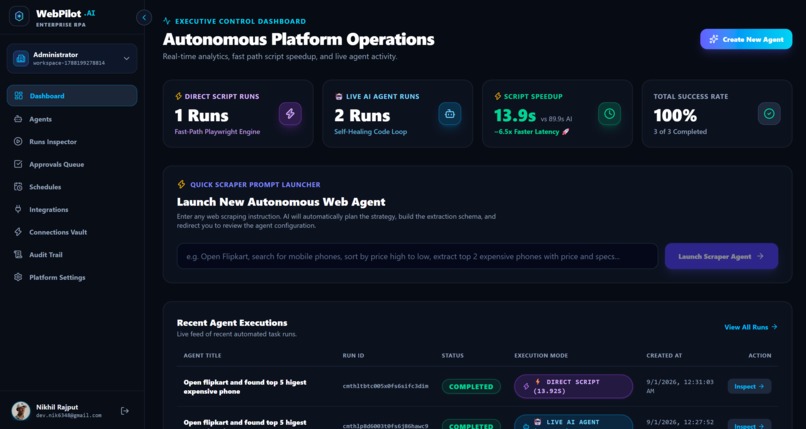Expand the Administrator workspace dropdown
Image resolution: width=806 pixels, height=429 pixels.
coord(126,59)
